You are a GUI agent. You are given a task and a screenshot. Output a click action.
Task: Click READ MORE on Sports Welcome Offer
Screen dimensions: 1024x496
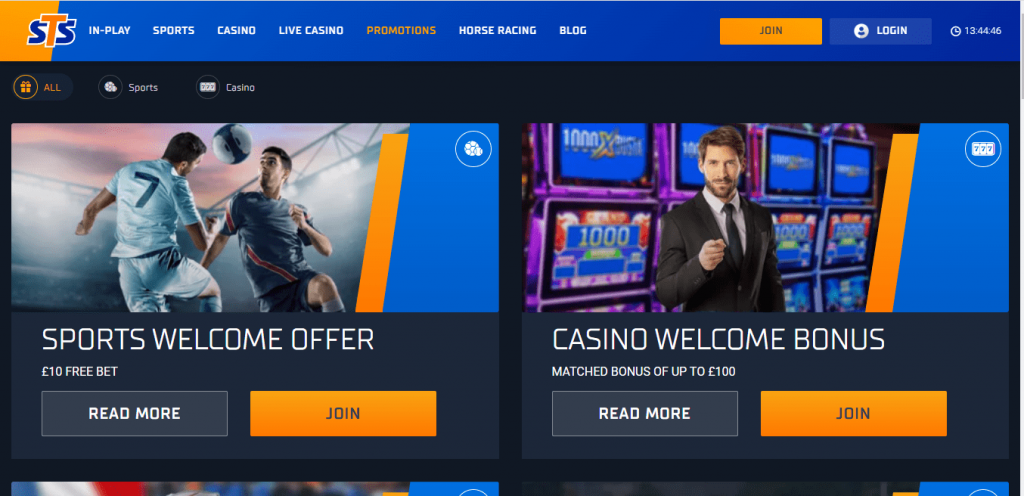pos(135,413)
